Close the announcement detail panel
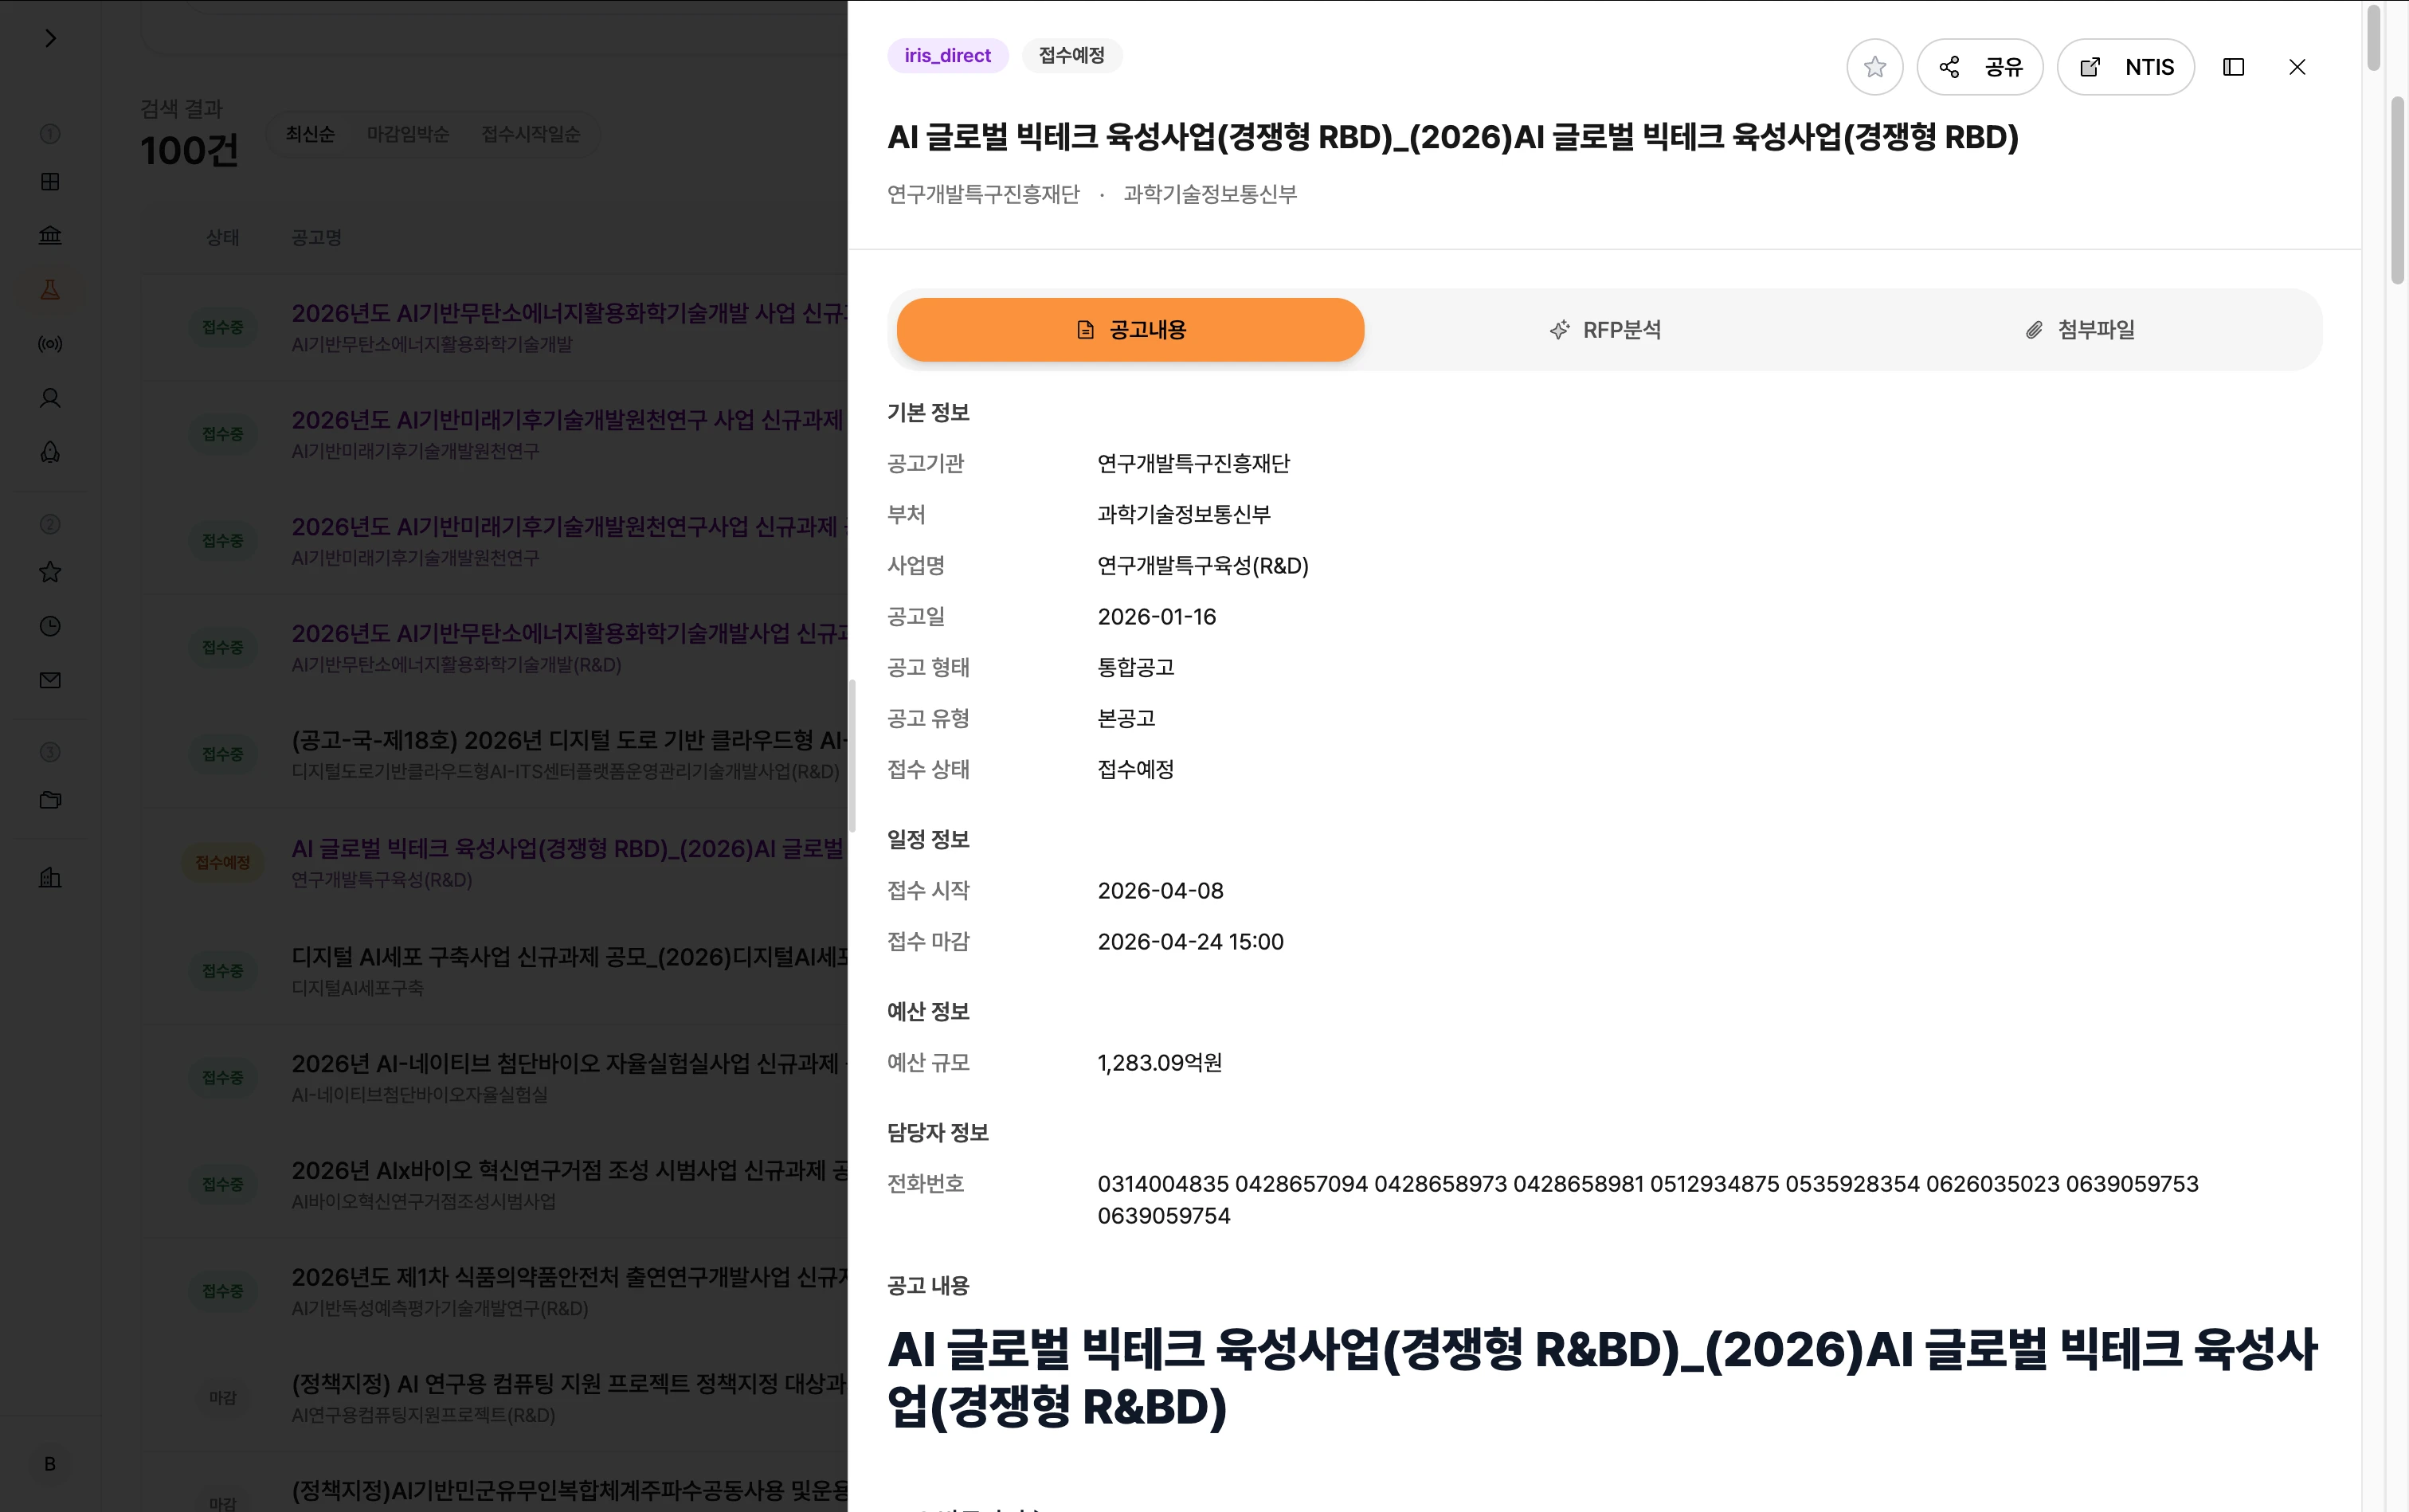 (2297, 67)
